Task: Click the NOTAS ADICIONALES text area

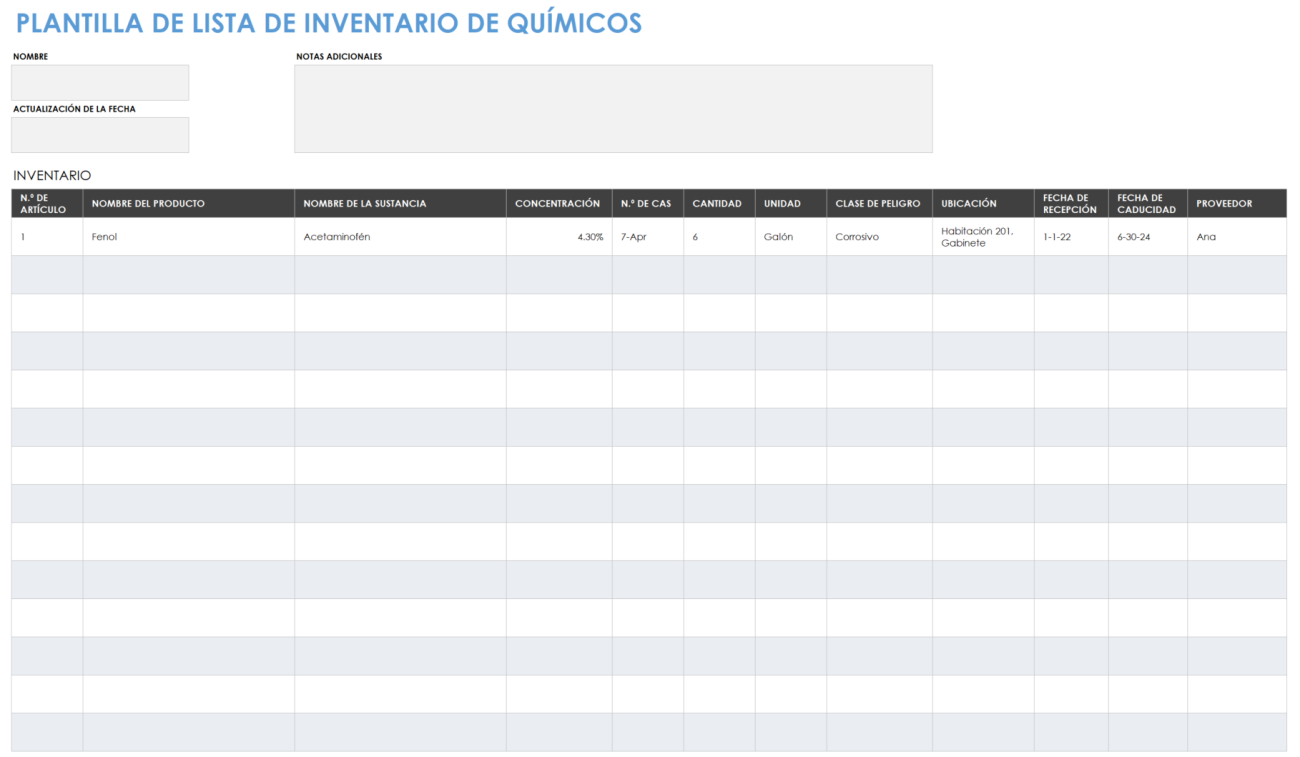Action: pyautogui.click(x=613, y=108)
